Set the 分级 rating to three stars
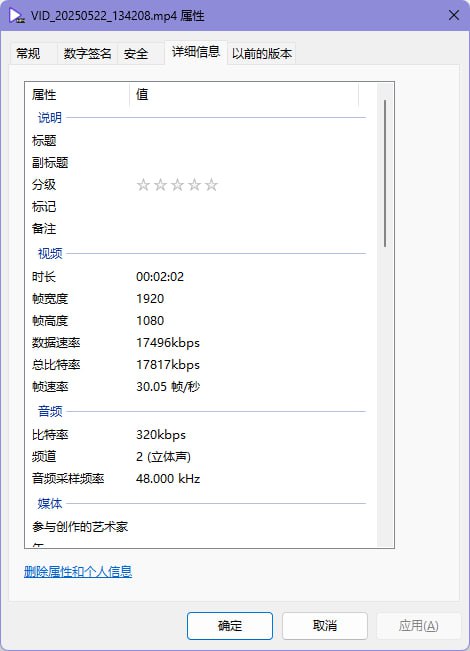This screenshot has height=651, width=470. [177, 185]
